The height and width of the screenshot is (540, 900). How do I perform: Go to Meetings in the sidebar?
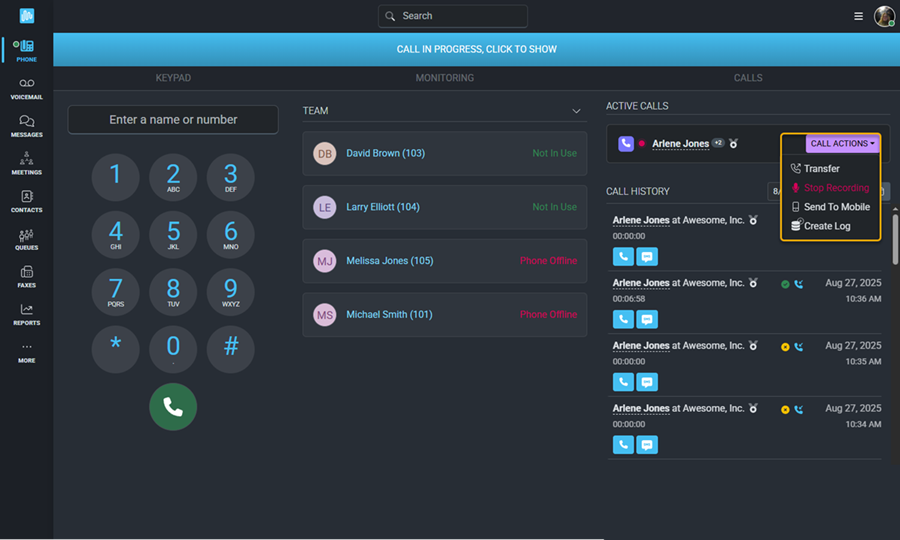(x=26, y=163)
